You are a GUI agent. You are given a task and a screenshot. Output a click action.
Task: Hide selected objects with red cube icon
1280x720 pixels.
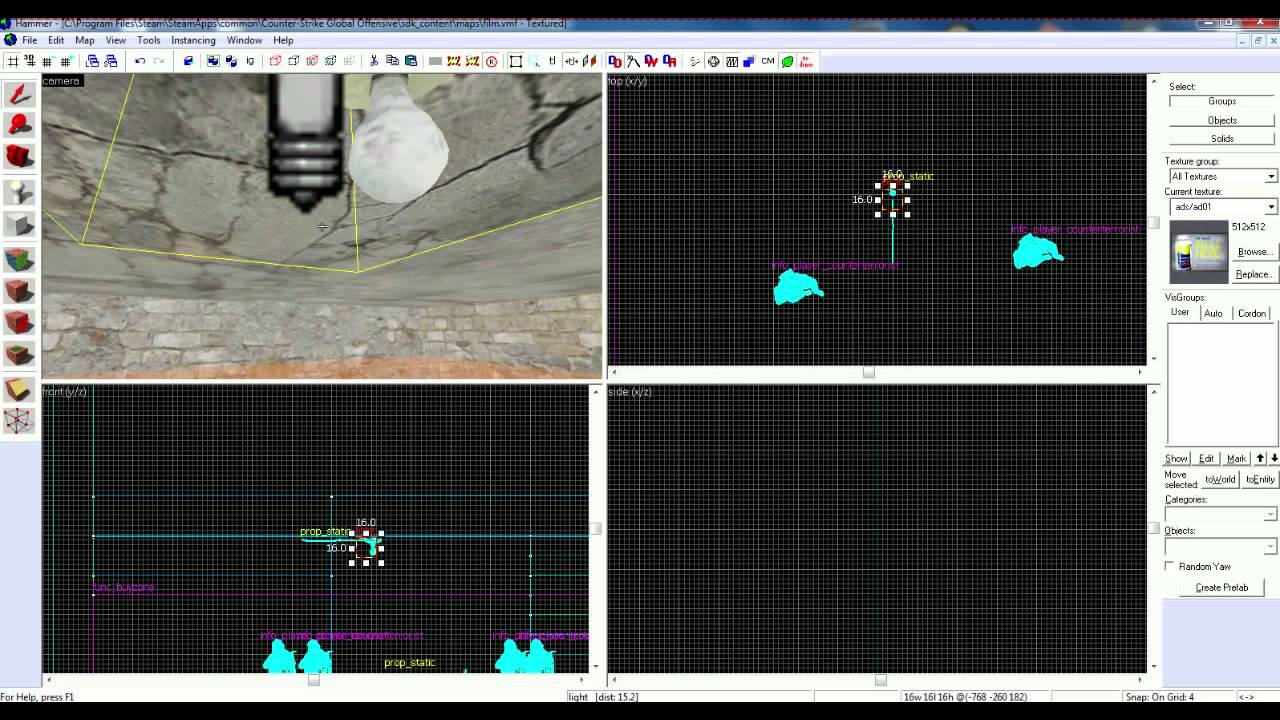(275, 61)
